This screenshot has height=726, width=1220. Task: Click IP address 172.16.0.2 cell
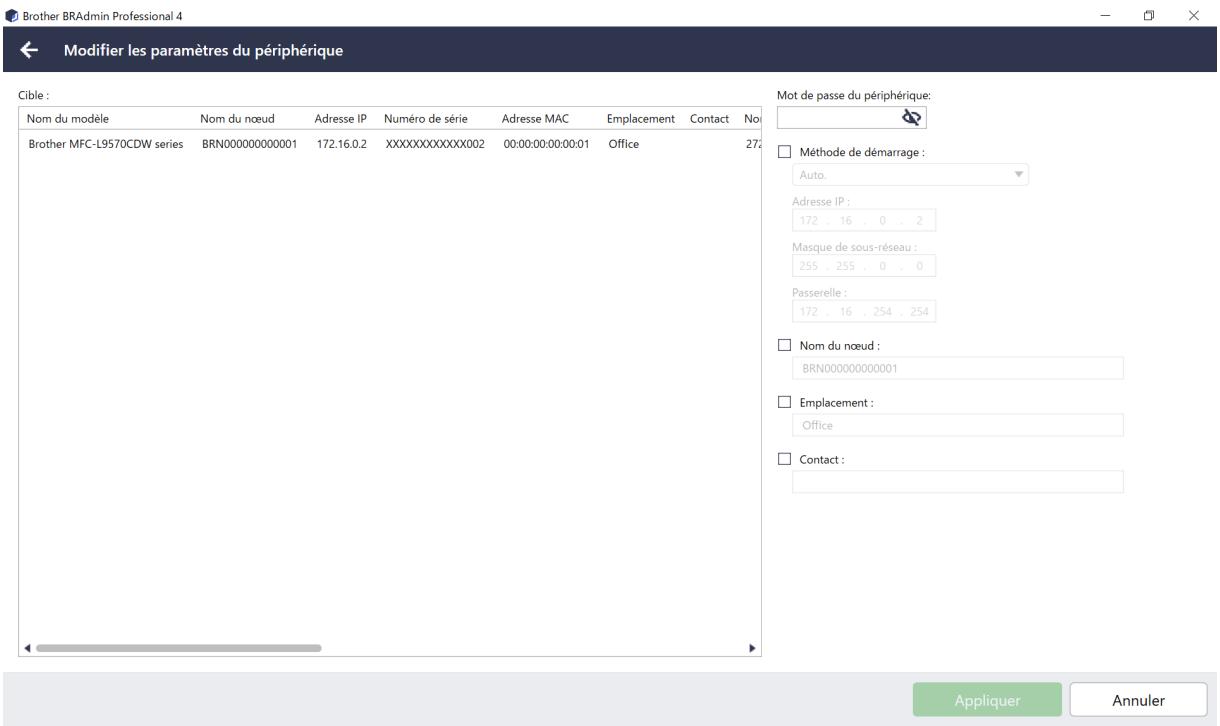tap(343, 144)
